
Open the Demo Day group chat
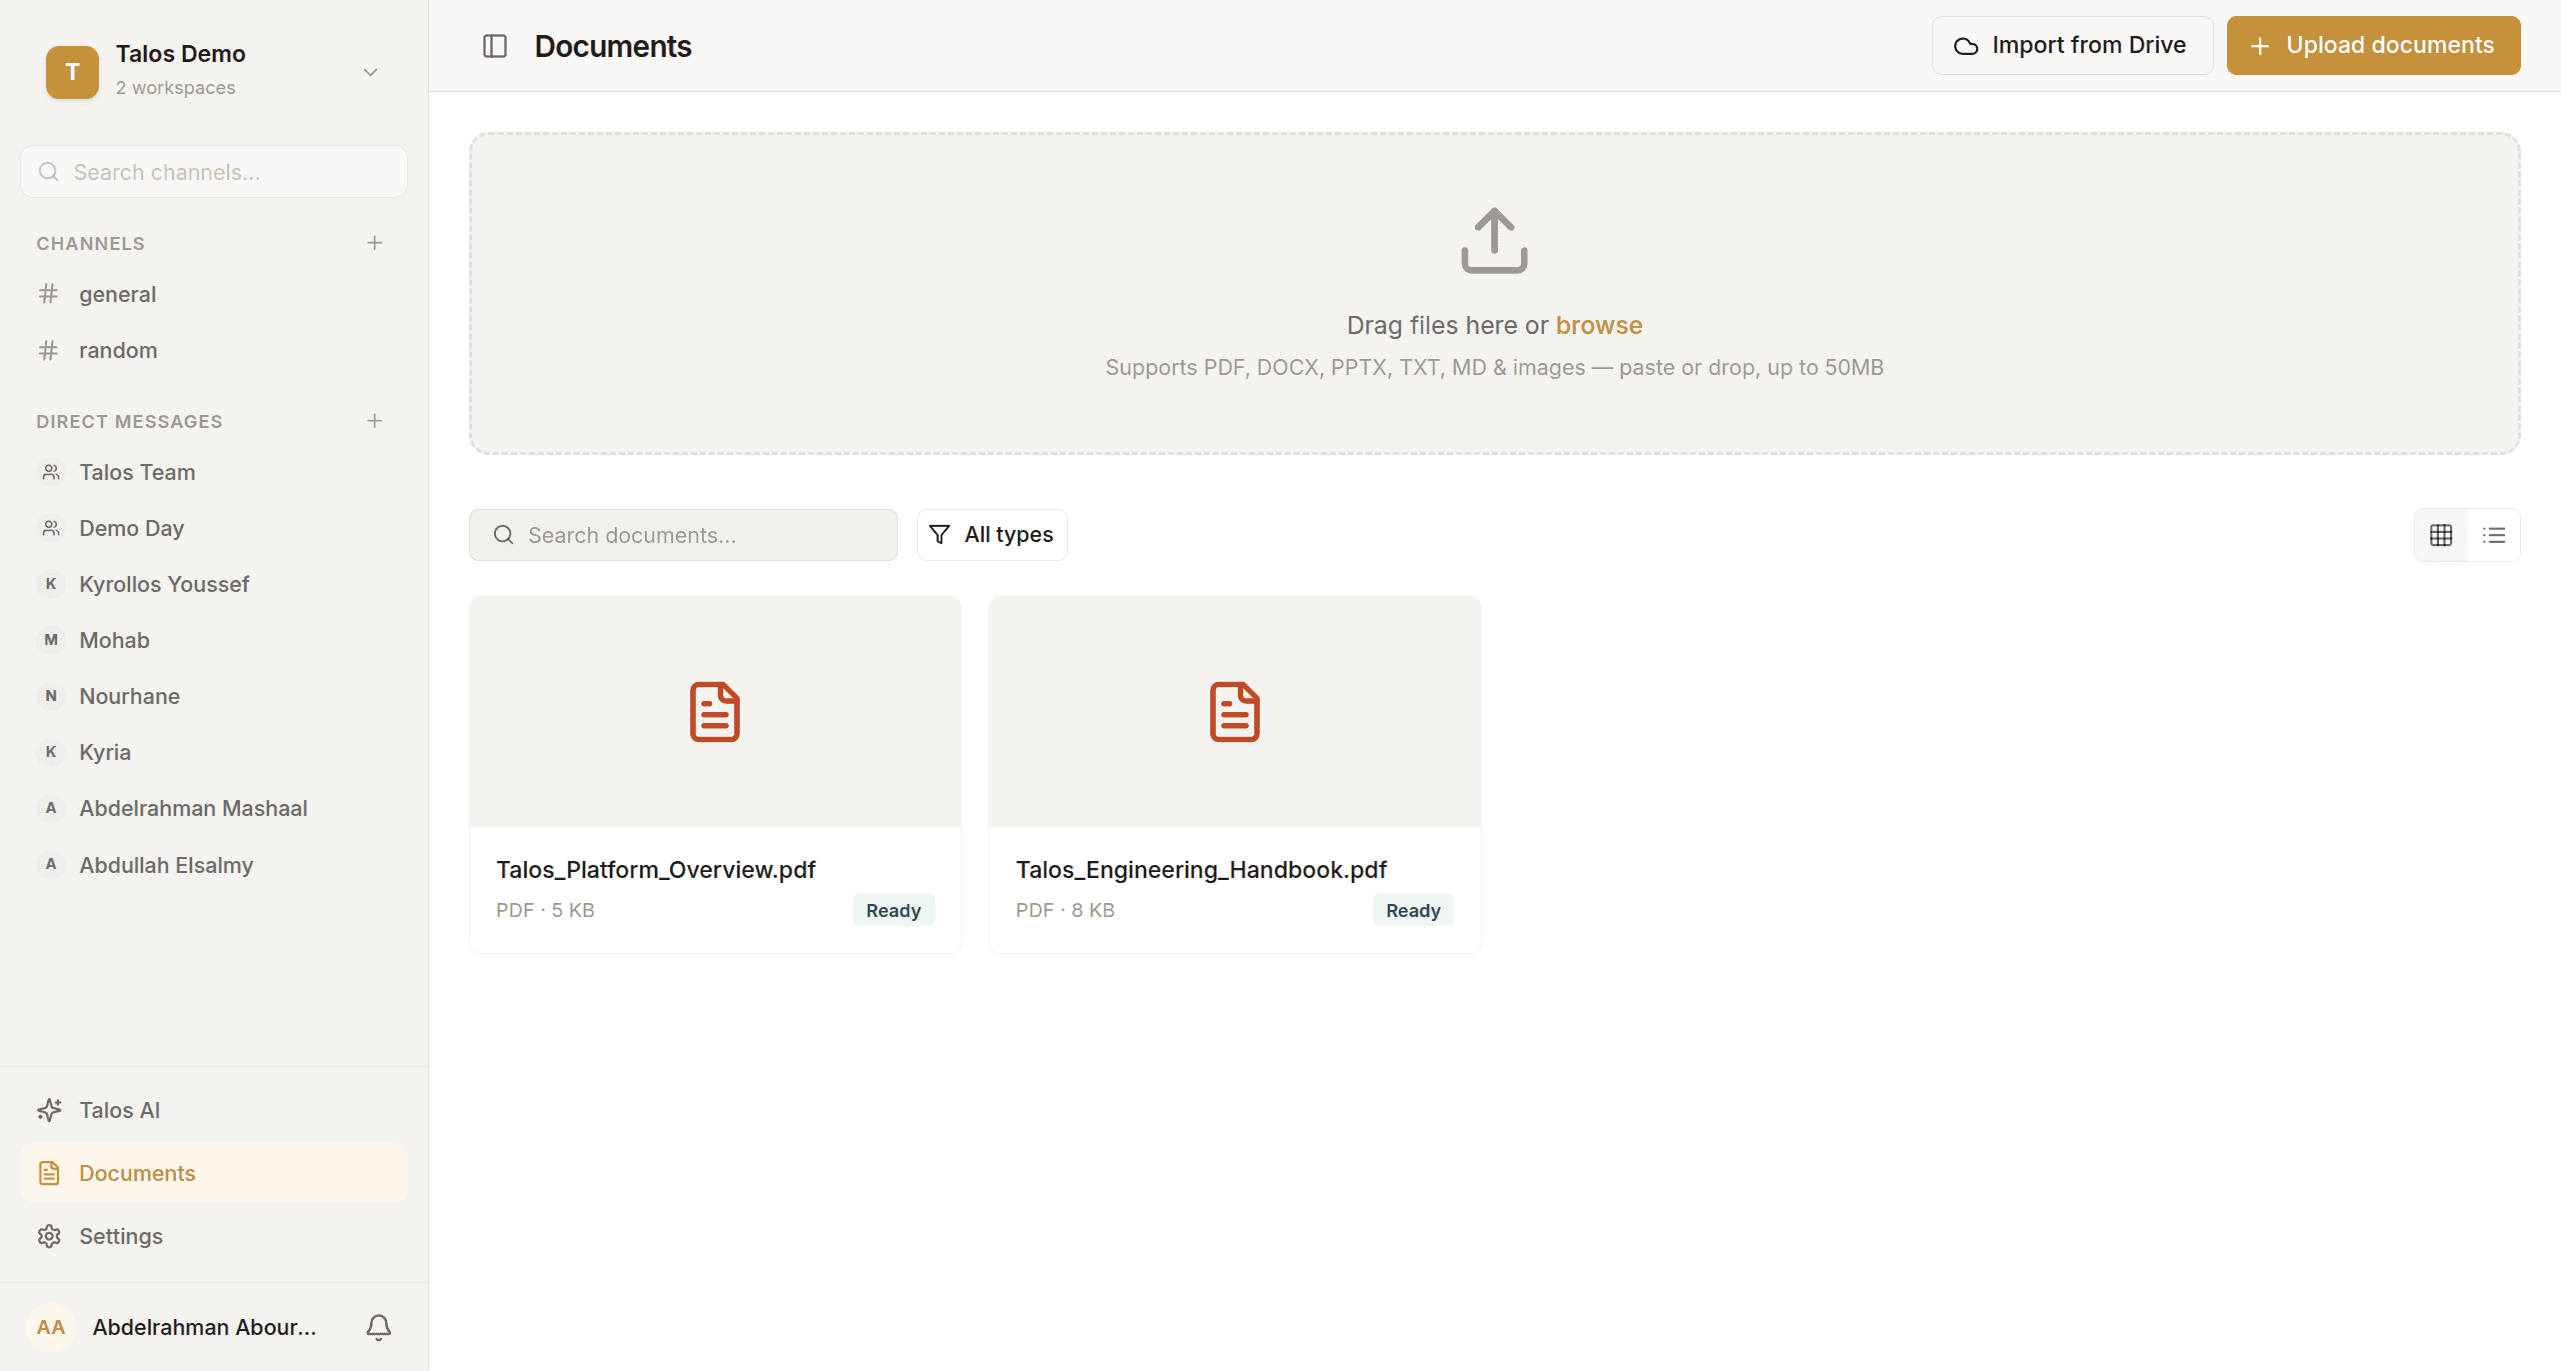coord(214,528)
